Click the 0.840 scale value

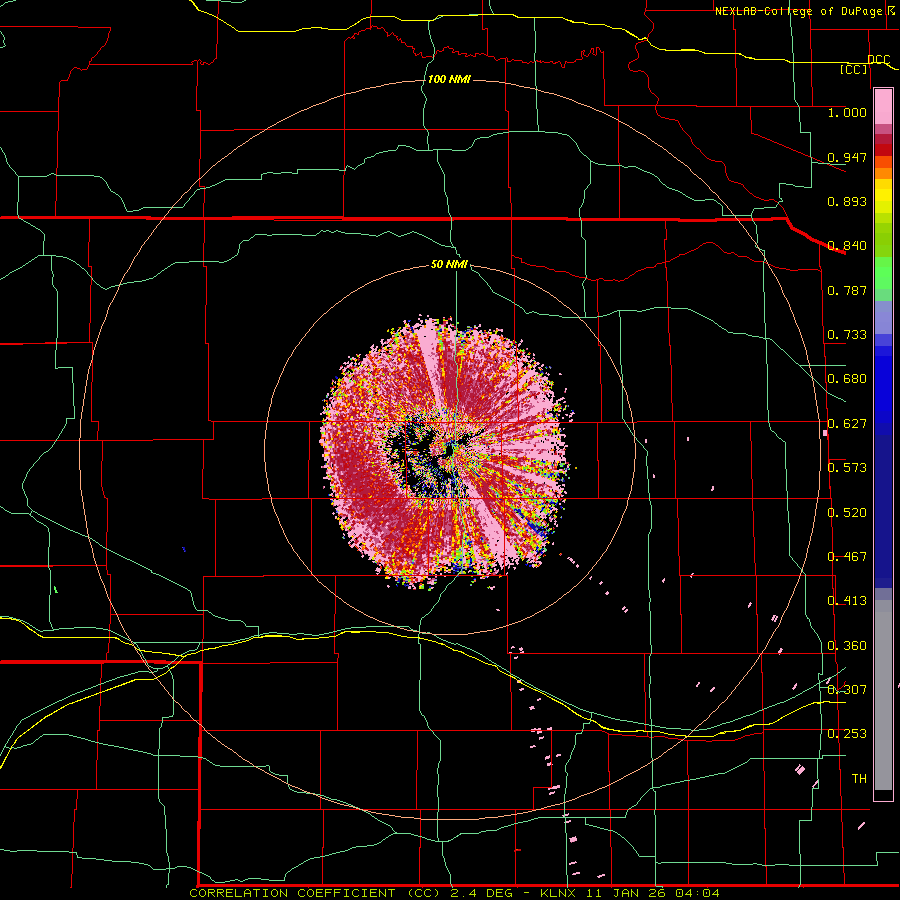(x=847, y=246)
